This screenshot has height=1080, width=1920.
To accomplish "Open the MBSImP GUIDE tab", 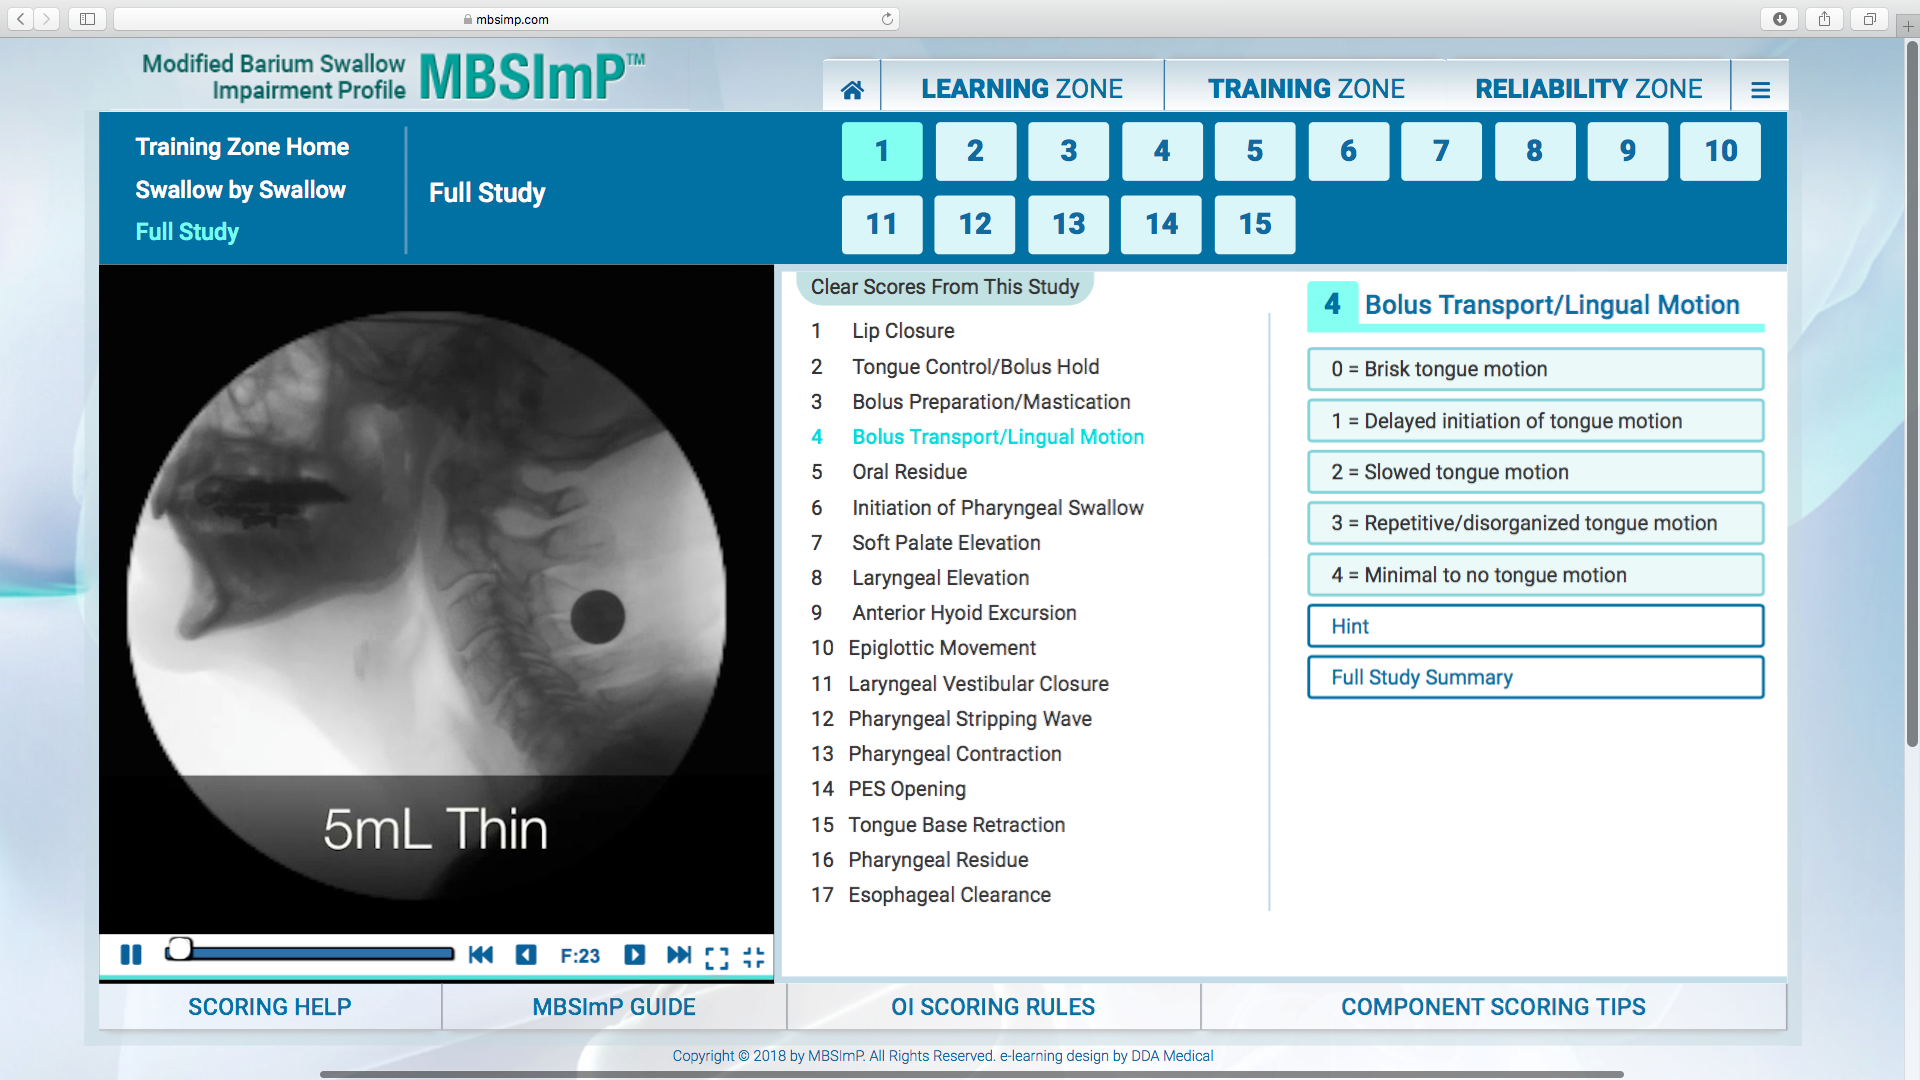I will (614, 1007).
